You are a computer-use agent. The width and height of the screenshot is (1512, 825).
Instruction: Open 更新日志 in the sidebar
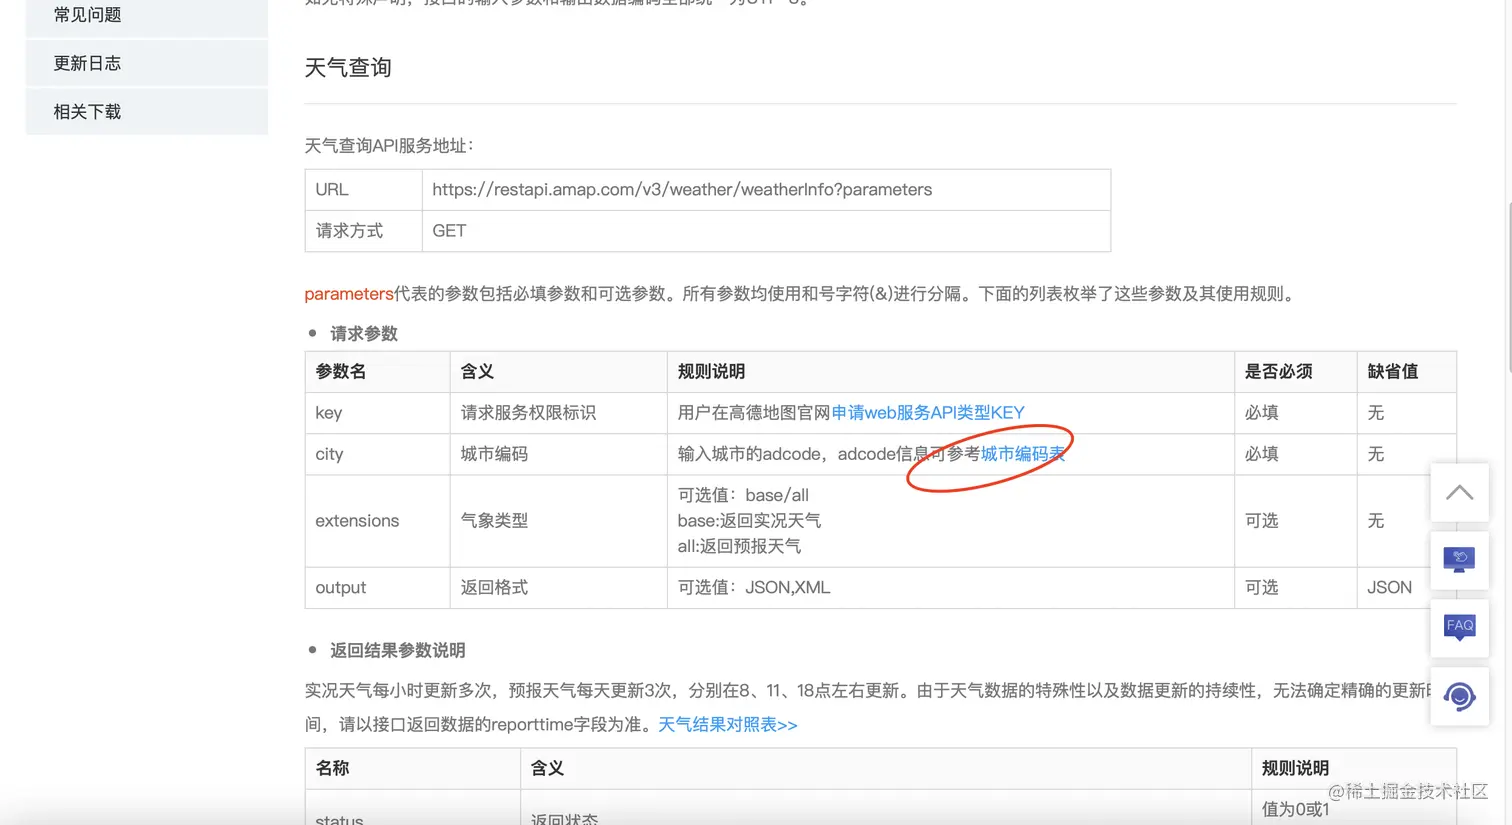147,63
